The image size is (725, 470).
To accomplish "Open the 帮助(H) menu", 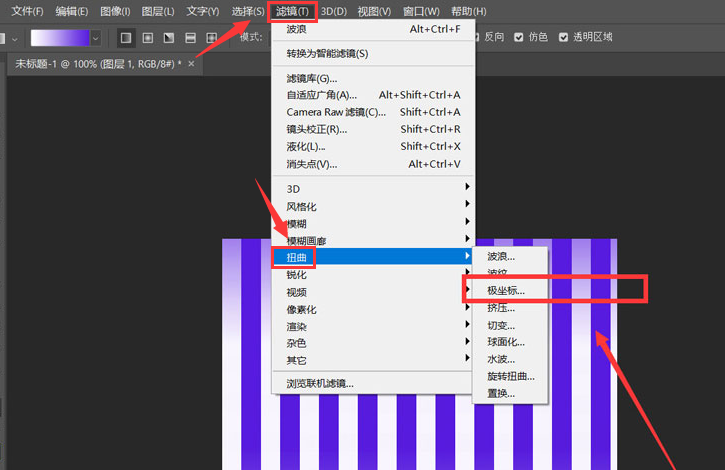I will click(468, 11).
